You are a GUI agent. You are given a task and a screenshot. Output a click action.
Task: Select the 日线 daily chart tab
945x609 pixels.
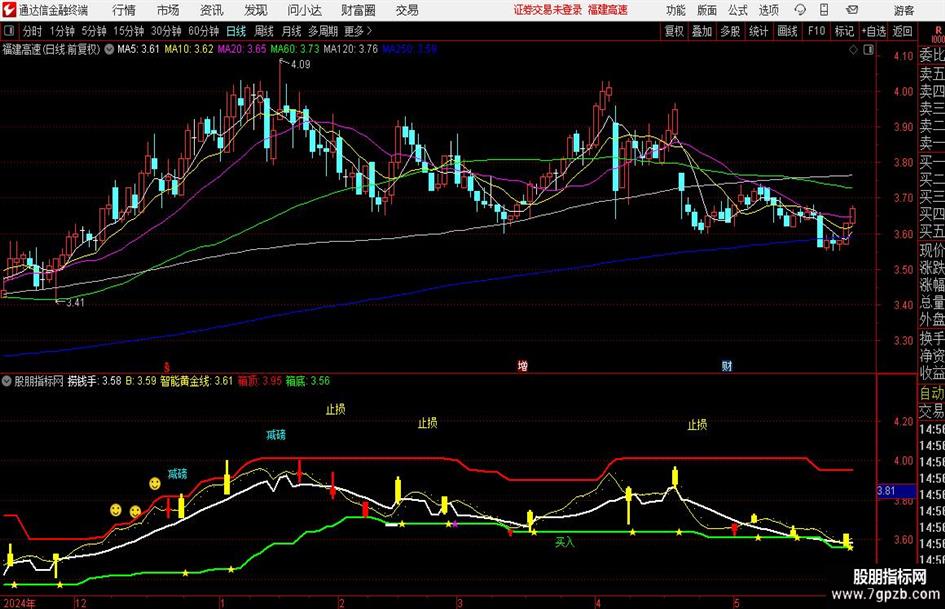coord(236,31)
